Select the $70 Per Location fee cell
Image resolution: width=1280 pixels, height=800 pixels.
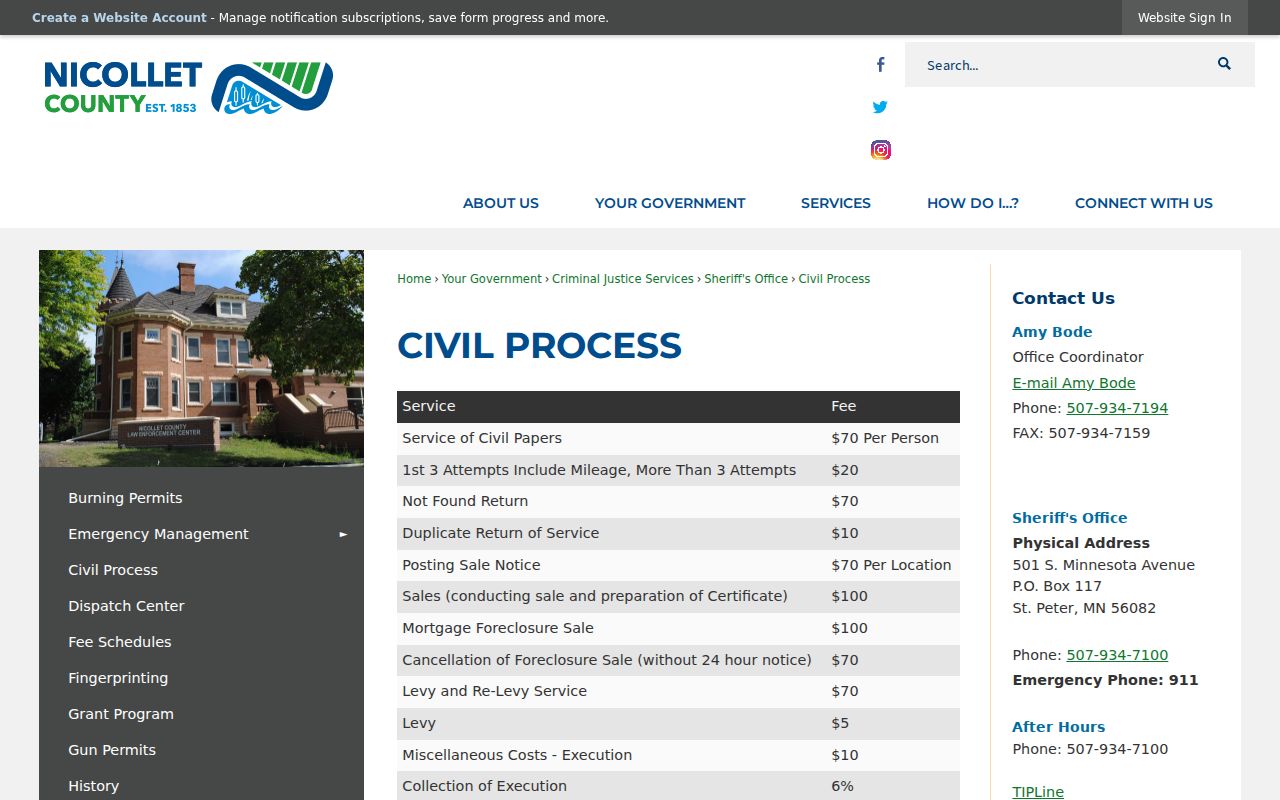point(891,565)
